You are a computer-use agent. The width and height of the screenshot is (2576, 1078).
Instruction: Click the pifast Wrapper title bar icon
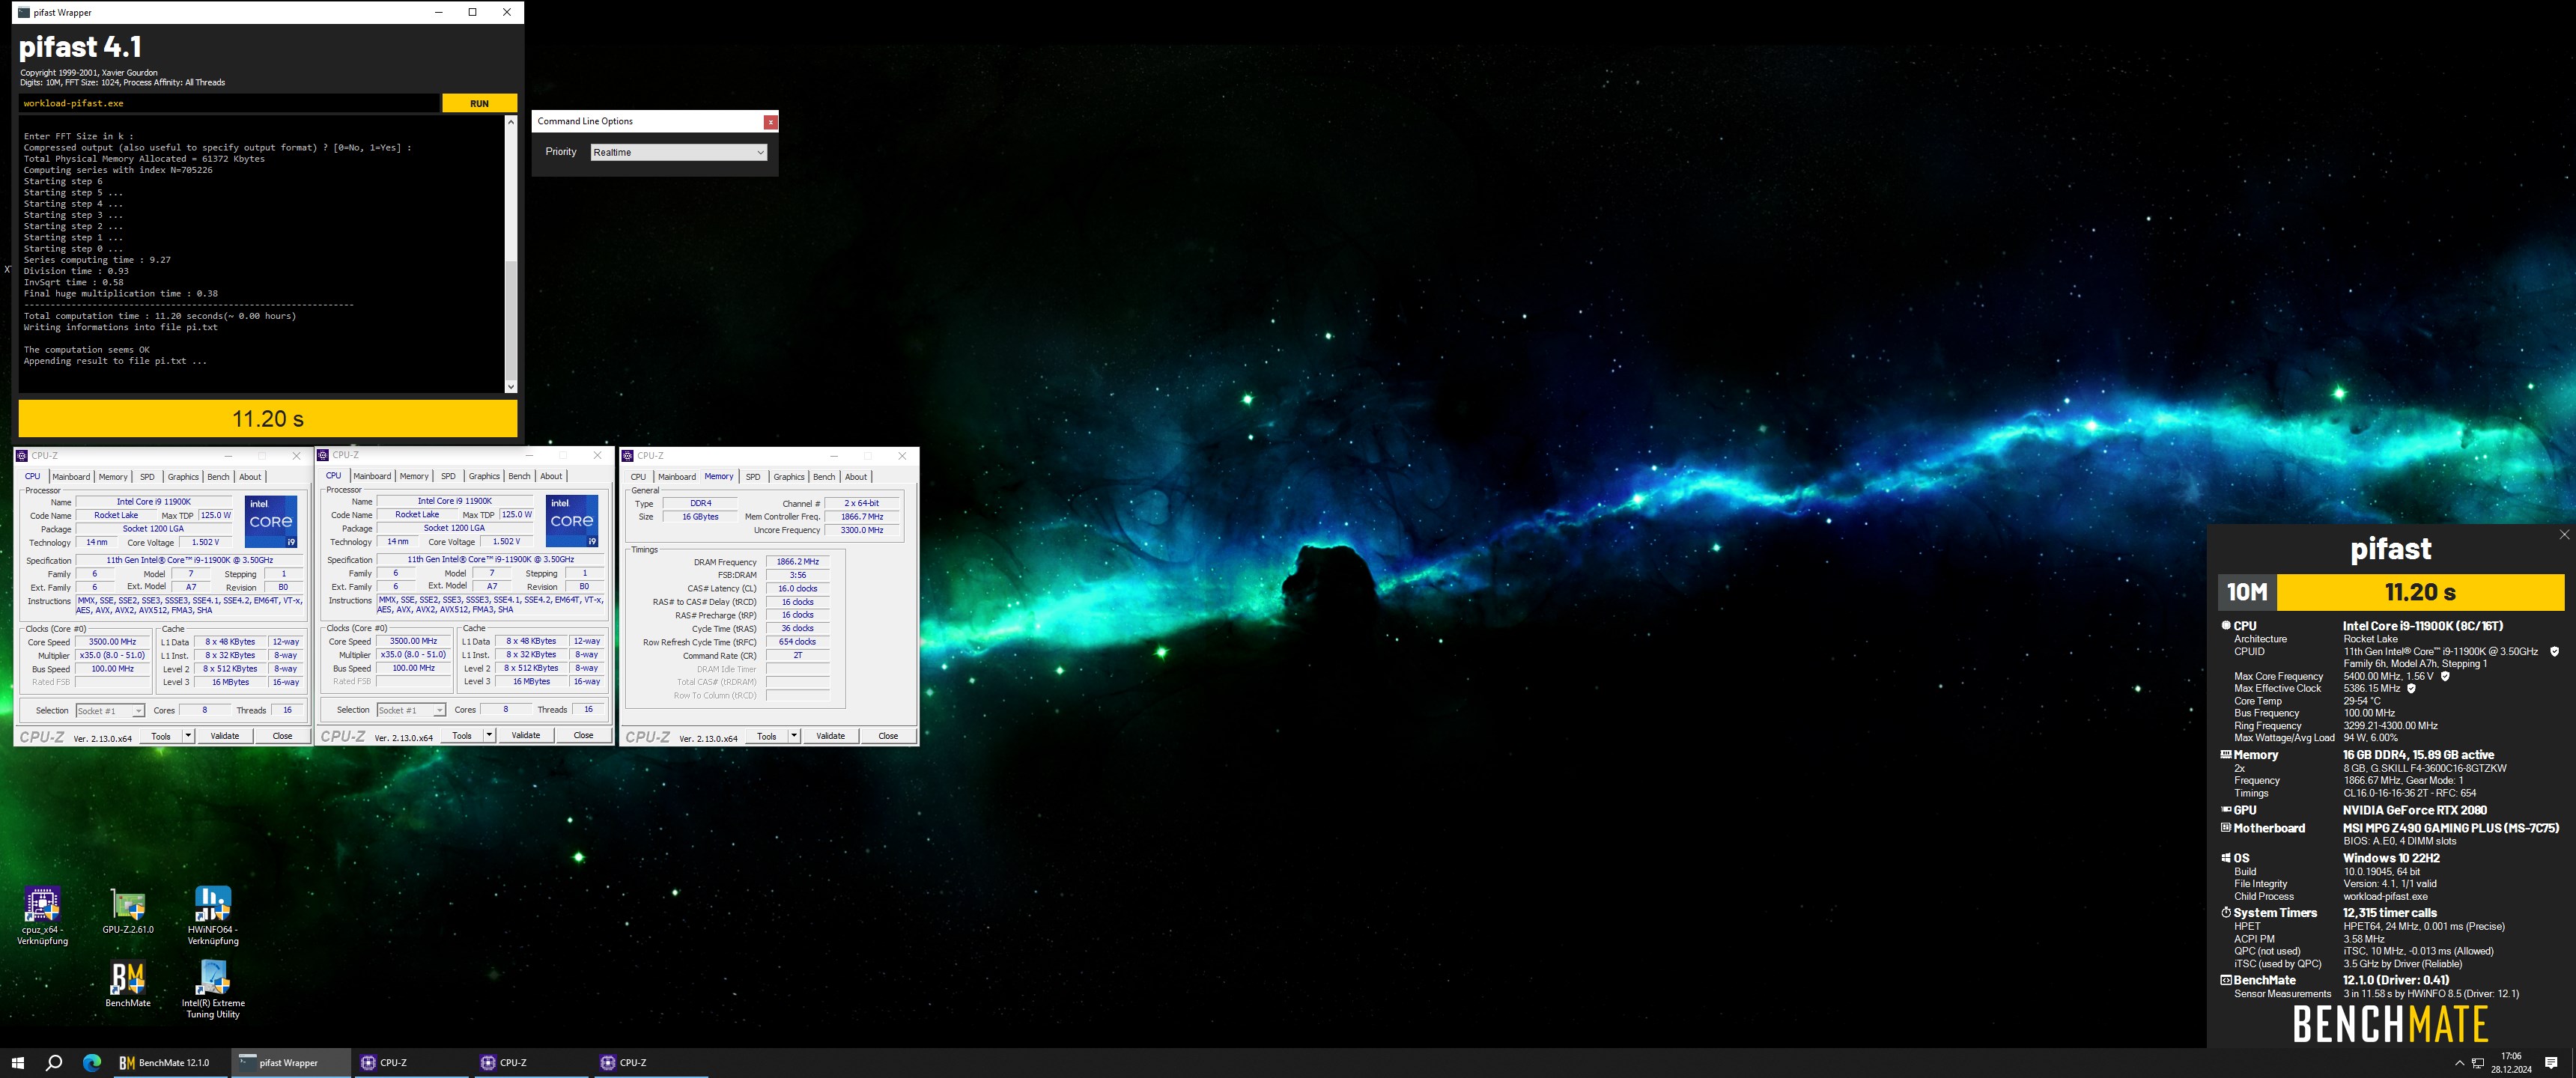[24, 12]
